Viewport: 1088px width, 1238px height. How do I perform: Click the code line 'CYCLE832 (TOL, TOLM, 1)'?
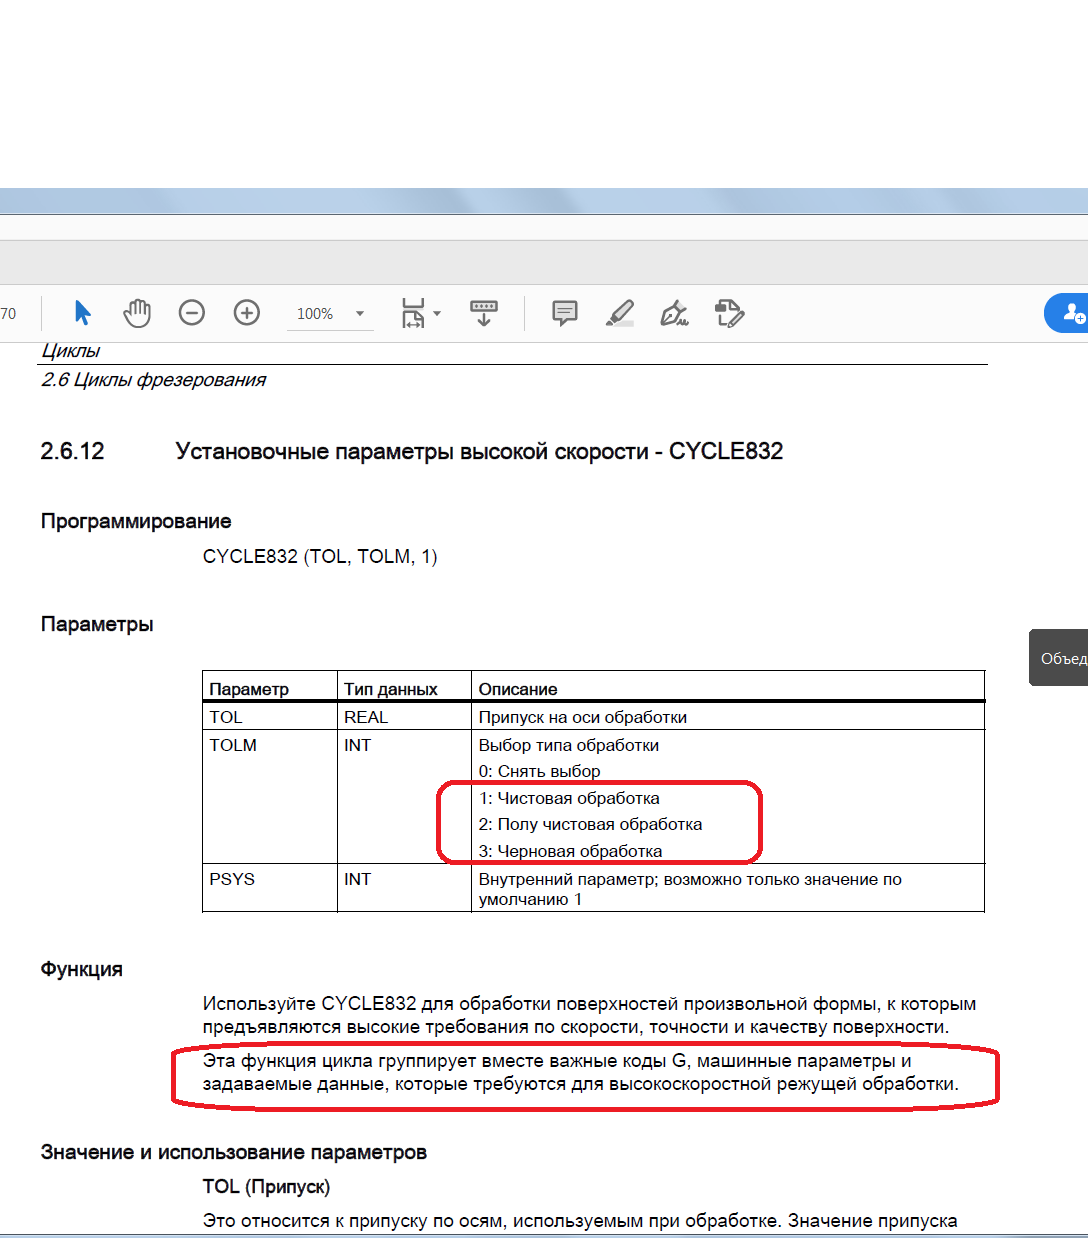(x=320, y=557)
